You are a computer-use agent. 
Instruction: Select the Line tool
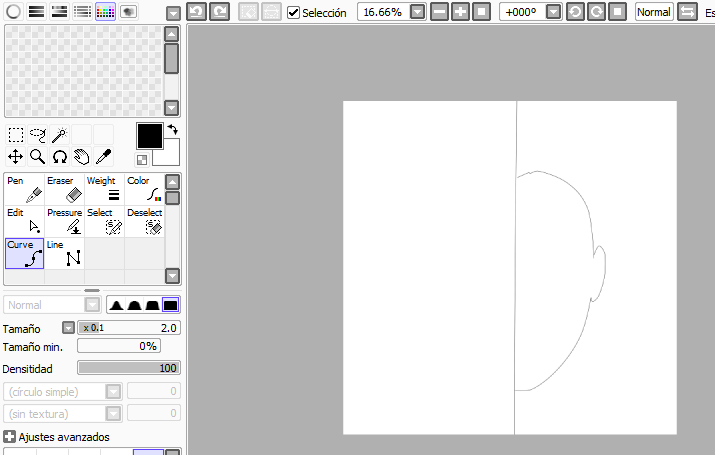pos(64,253)
